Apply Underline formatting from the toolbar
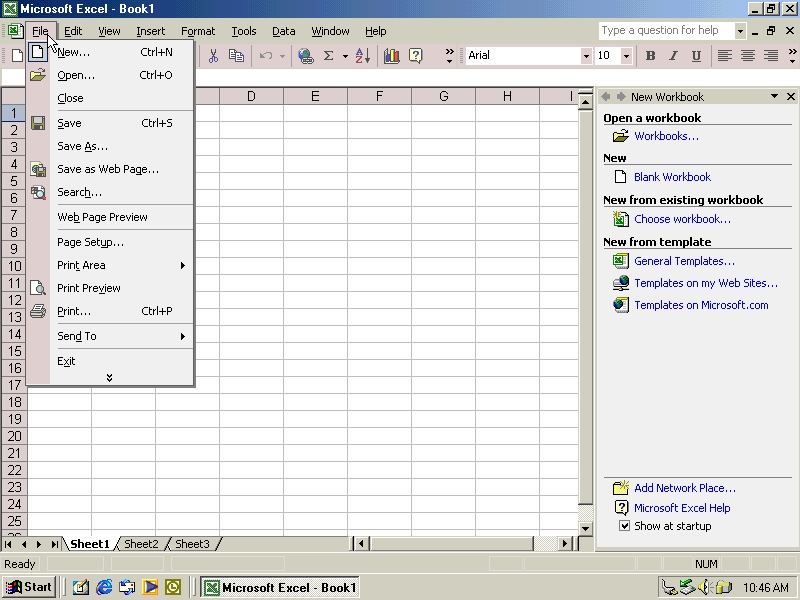Screen dimensions: 800x600 click(696, 56)
